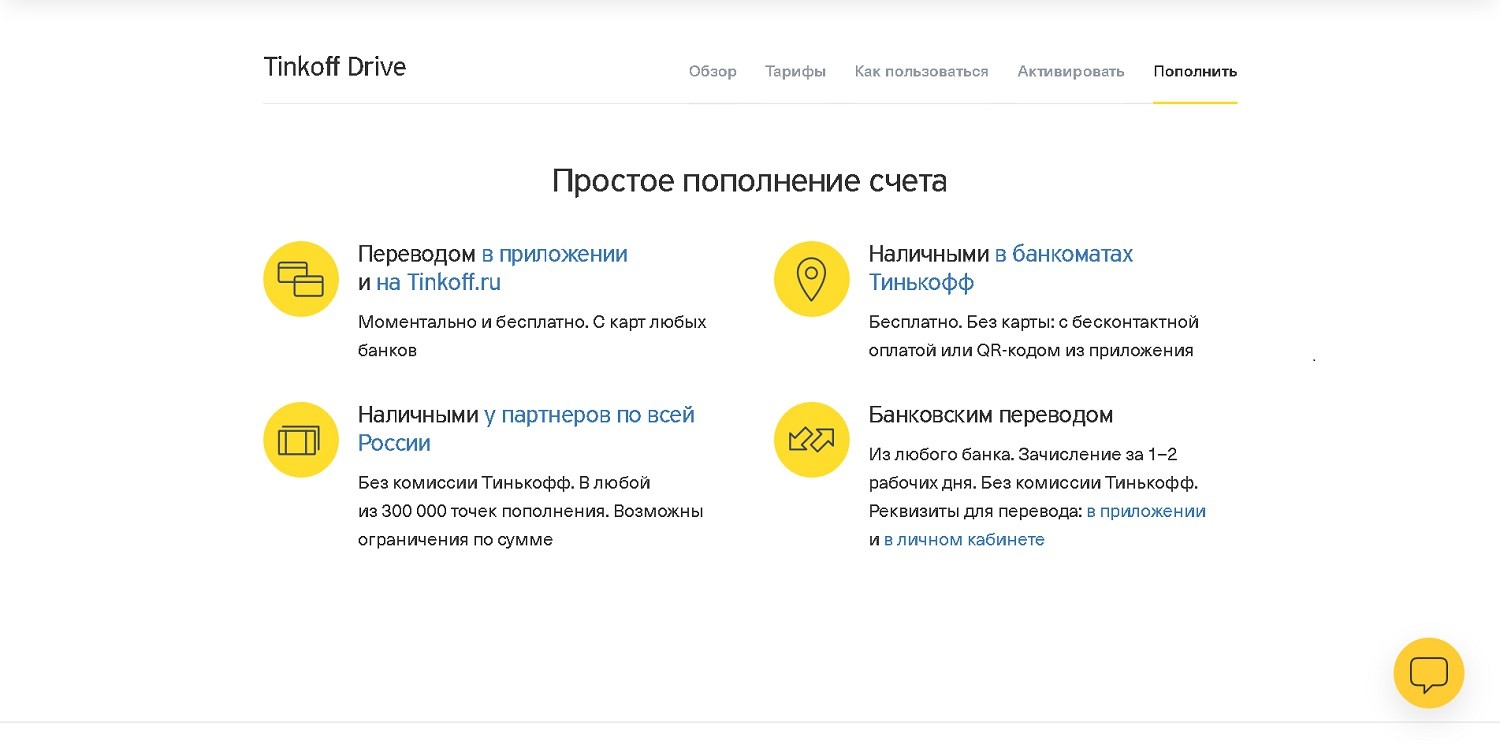Click text 'ограничения по сумме'
The width and height of the screenshot is (1500, 744).
455,540
